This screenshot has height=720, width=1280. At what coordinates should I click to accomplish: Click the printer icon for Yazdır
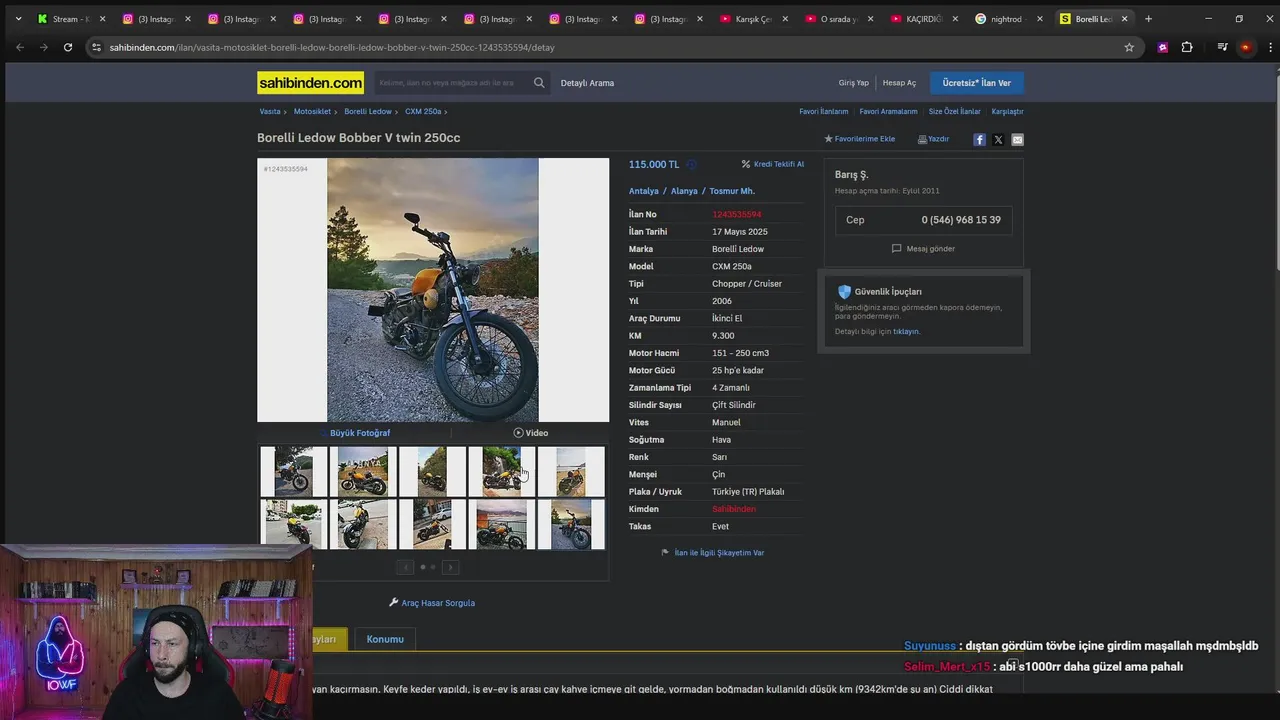tap(922, 139)
